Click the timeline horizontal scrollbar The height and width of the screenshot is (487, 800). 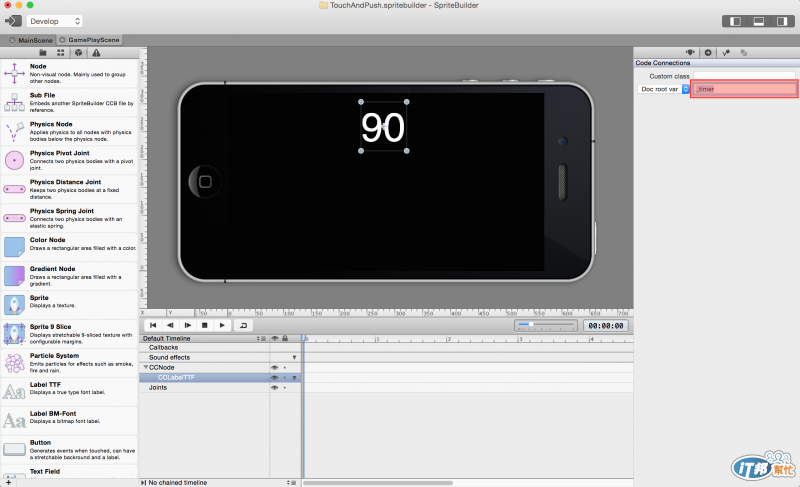click(378, 482)
